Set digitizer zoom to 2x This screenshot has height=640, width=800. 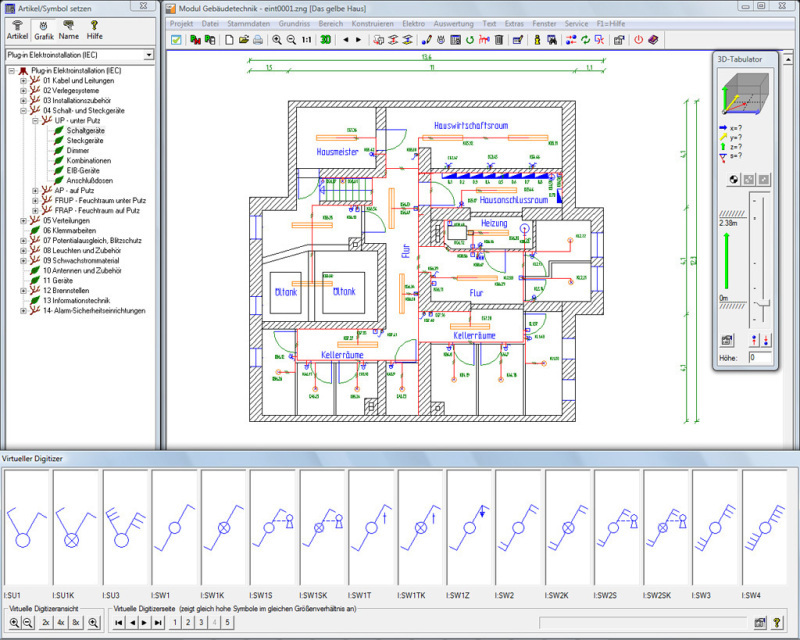tap(45, 623)
